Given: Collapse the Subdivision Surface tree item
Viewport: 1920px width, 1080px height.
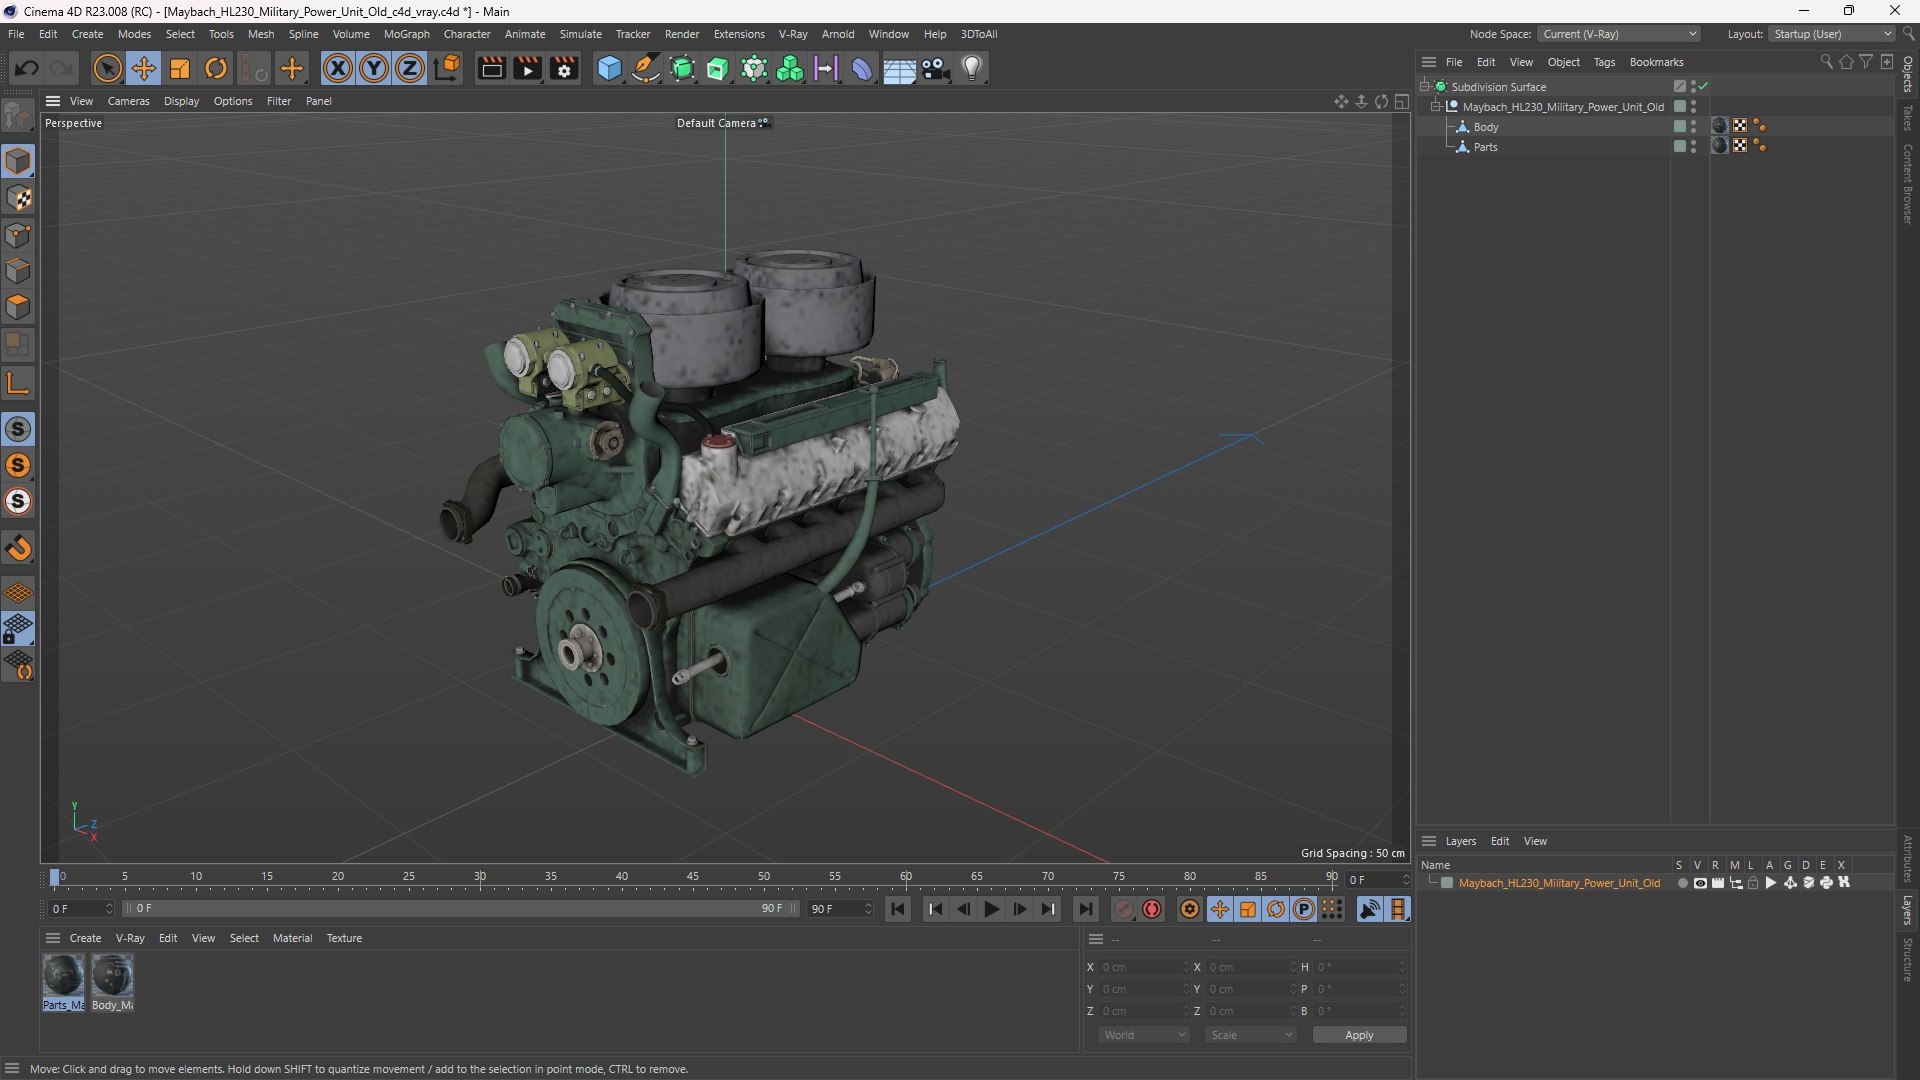Looking at the screenshot, I should pos(1425,87).
